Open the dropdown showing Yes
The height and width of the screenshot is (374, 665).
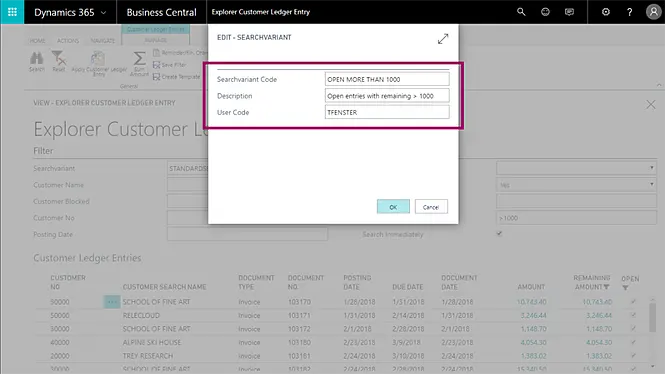pyautogui.click(x=576, y=185)
